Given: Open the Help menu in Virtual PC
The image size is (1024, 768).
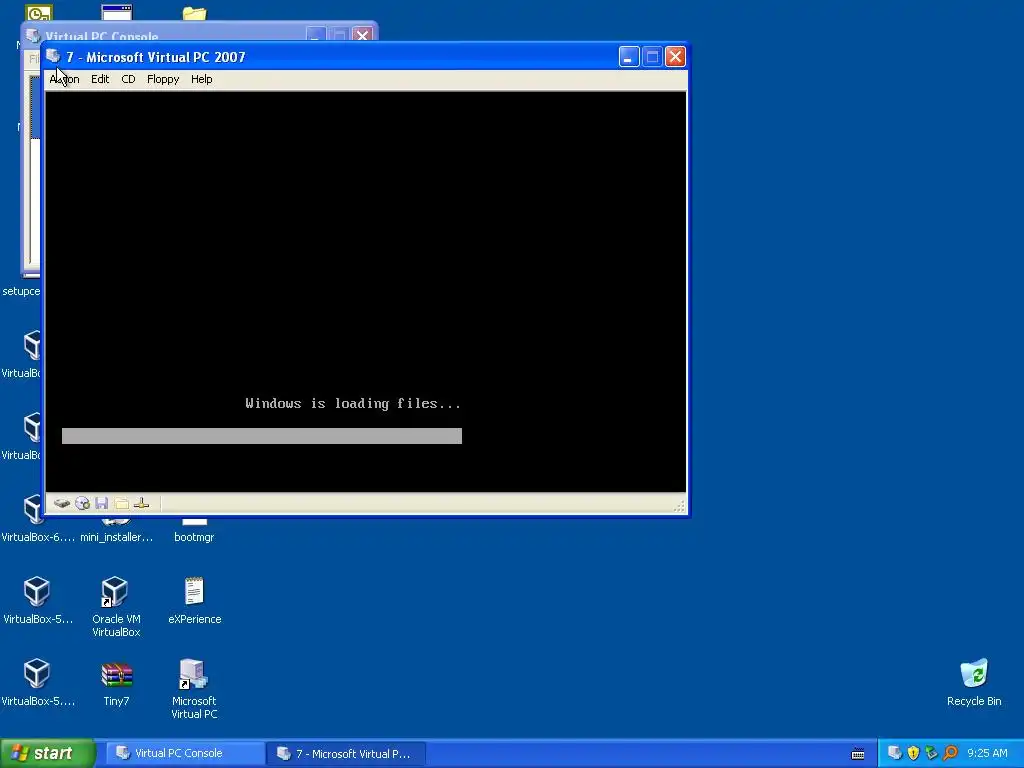Looking at the screenshot, I should [x=201, y=79].
